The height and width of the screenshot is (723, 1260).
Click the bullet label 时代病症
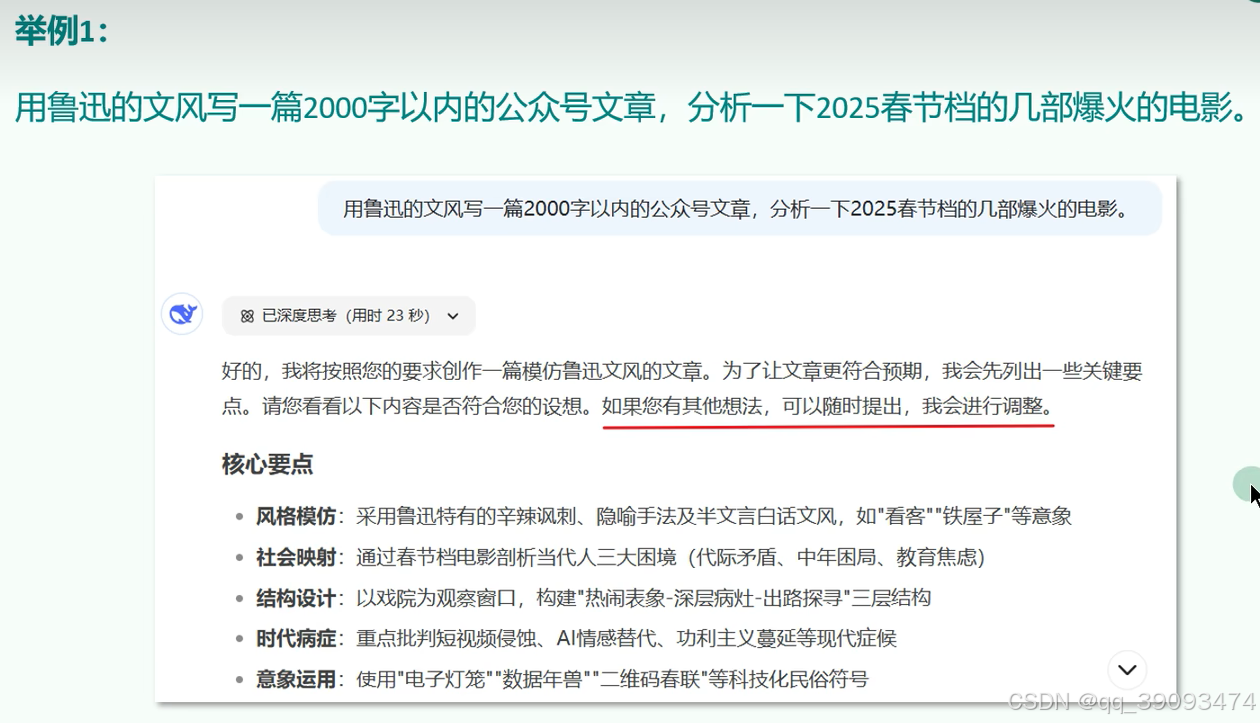coord(296,638)
